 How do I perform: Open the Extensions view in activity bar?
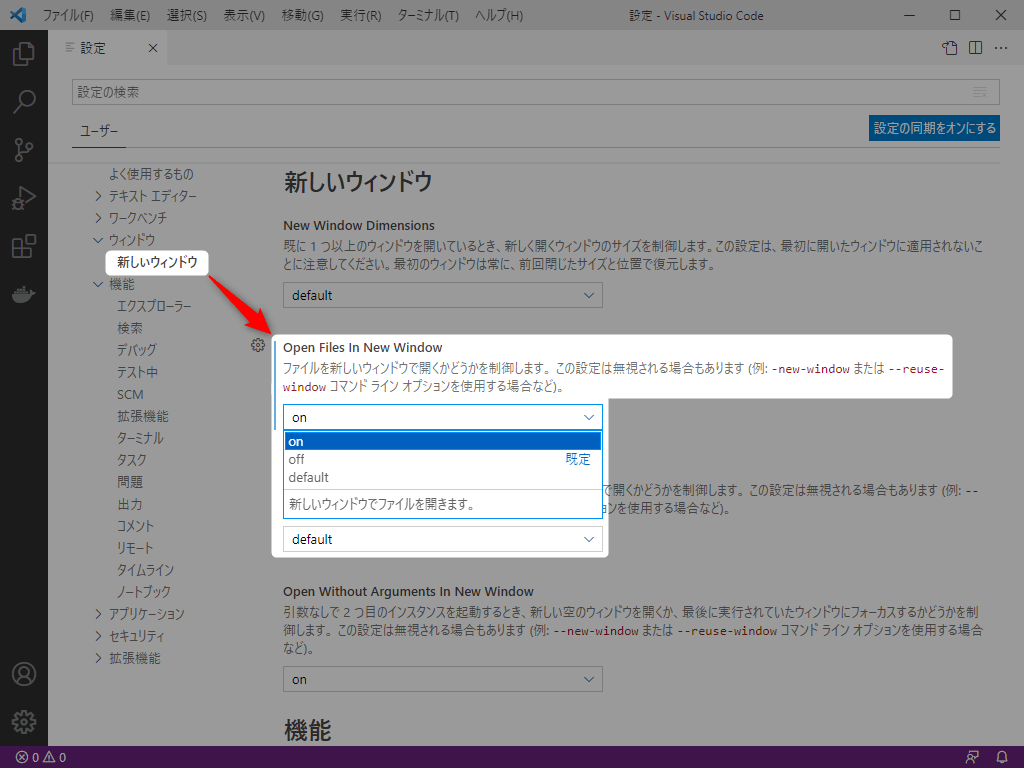coord(24,246)
